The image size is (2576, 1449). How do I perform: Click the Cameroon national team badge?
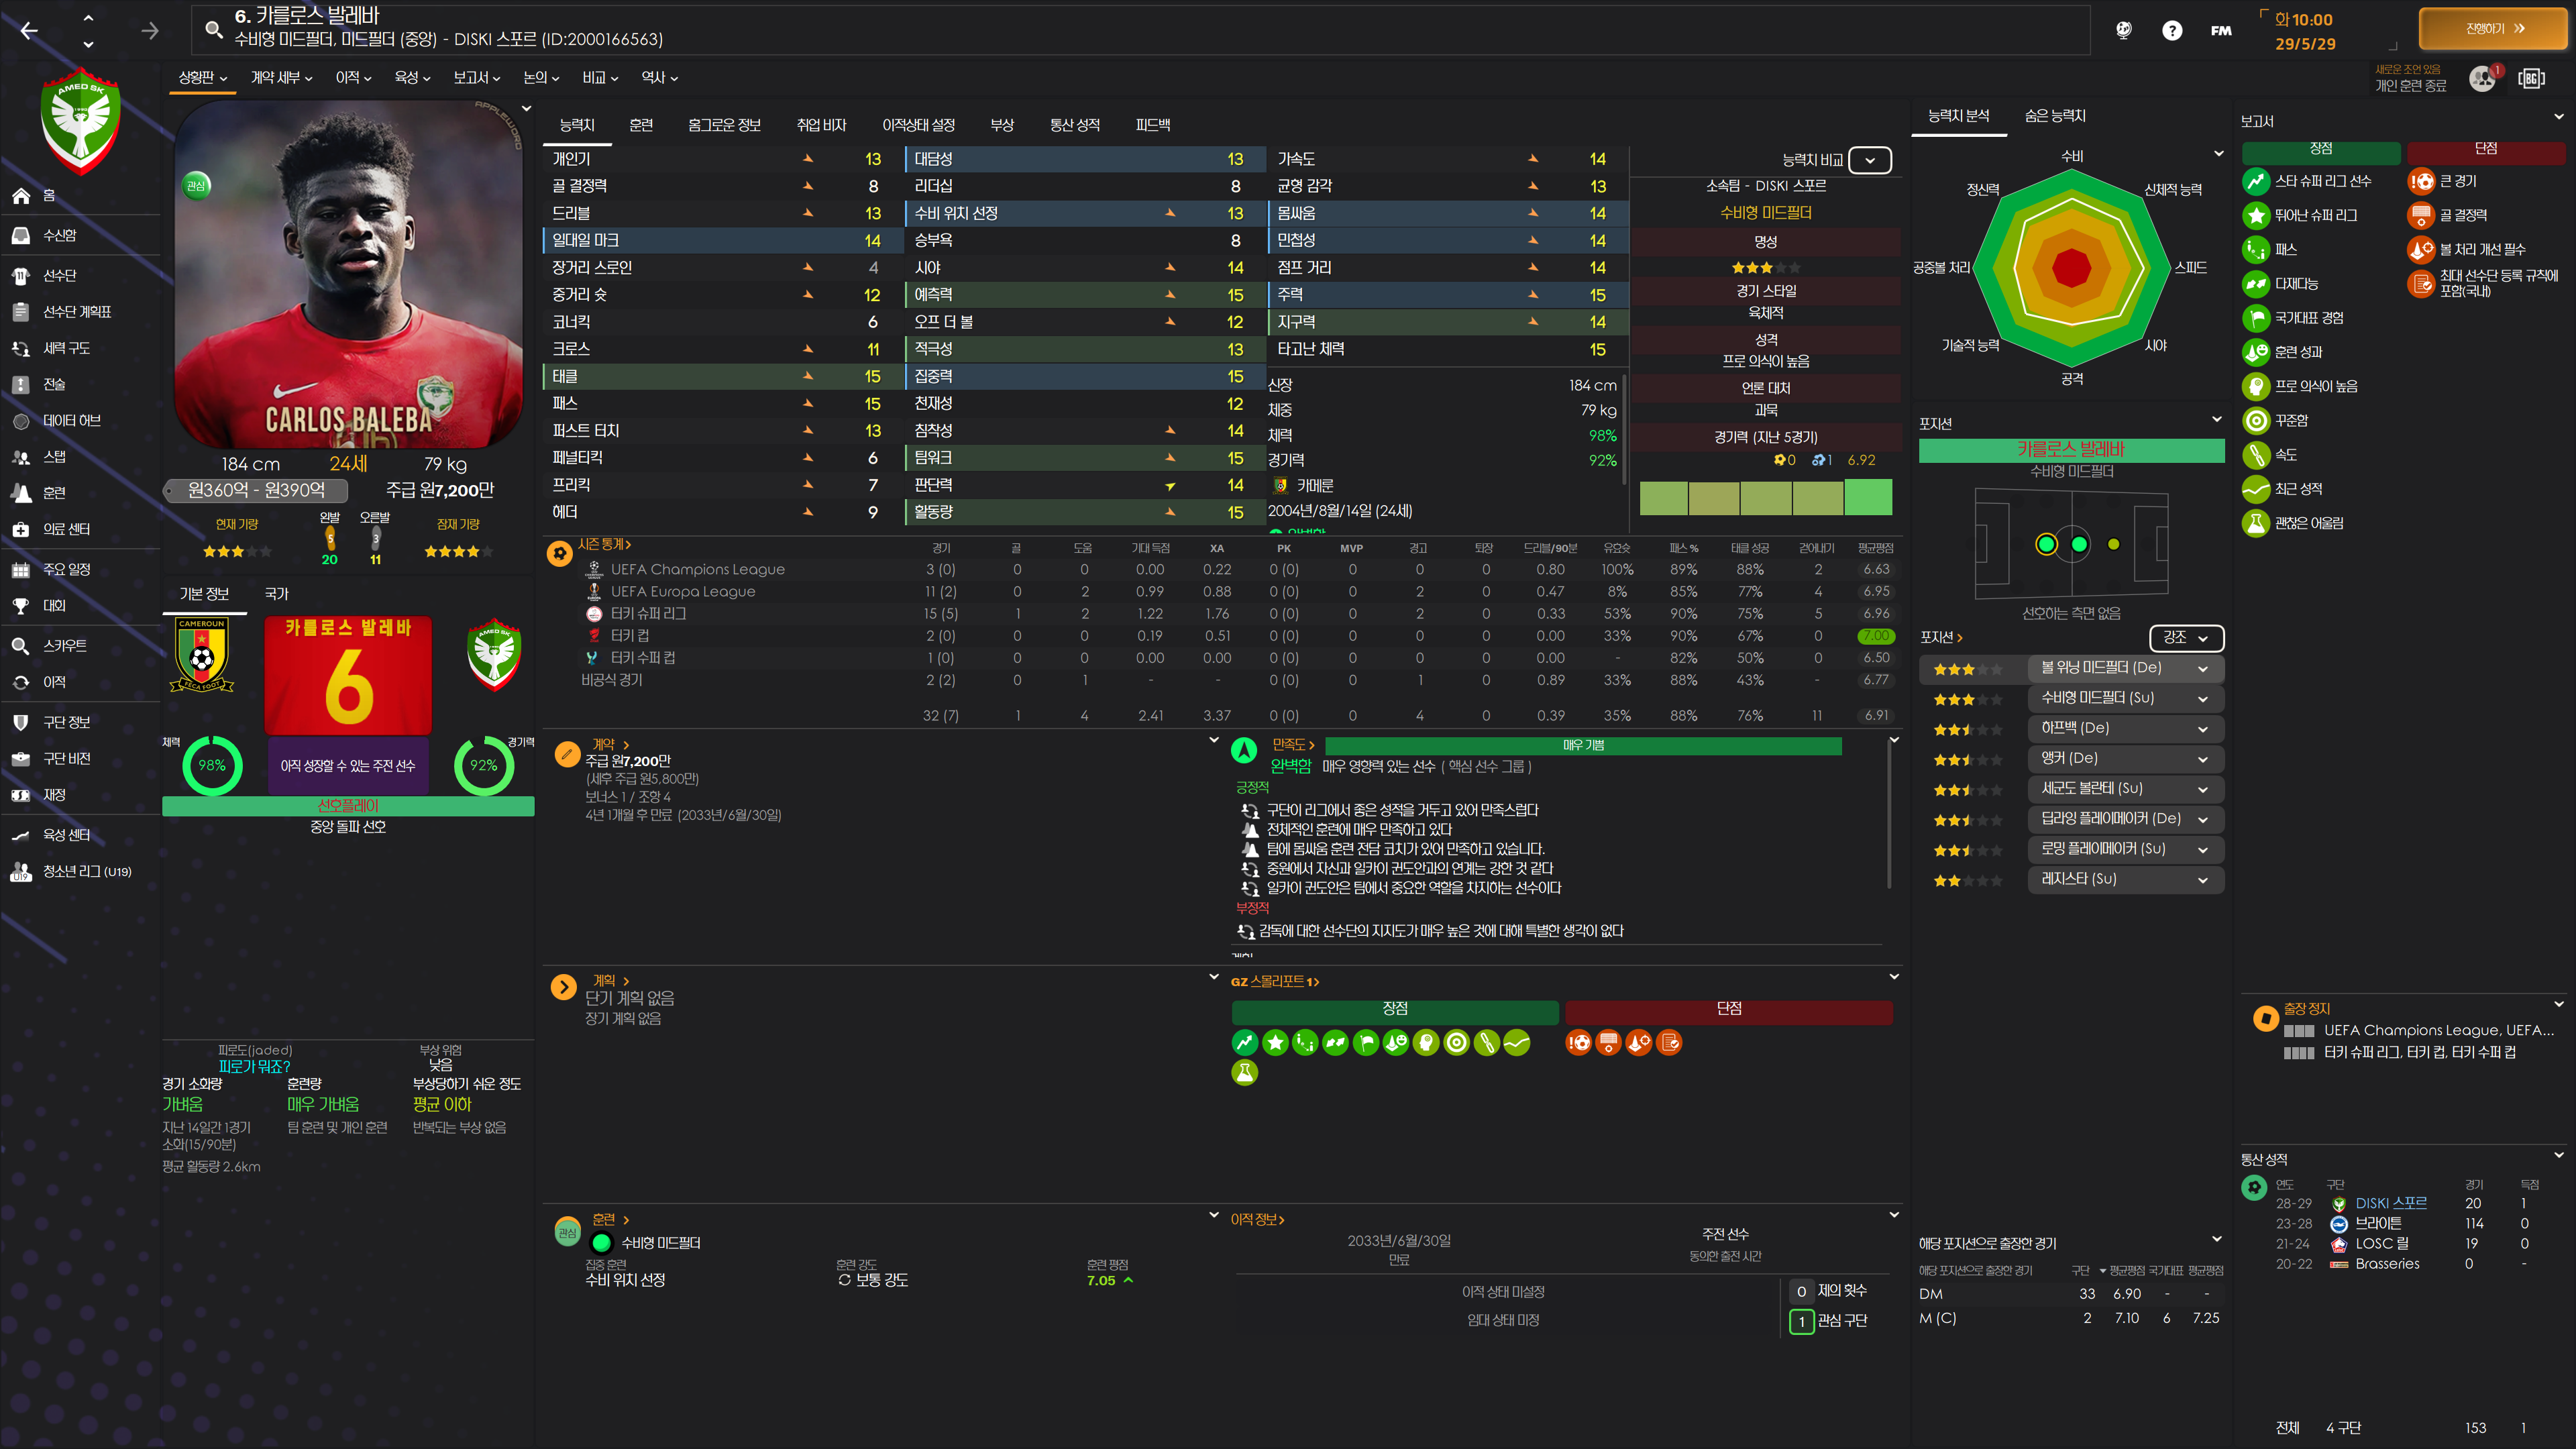click(202, 654)
